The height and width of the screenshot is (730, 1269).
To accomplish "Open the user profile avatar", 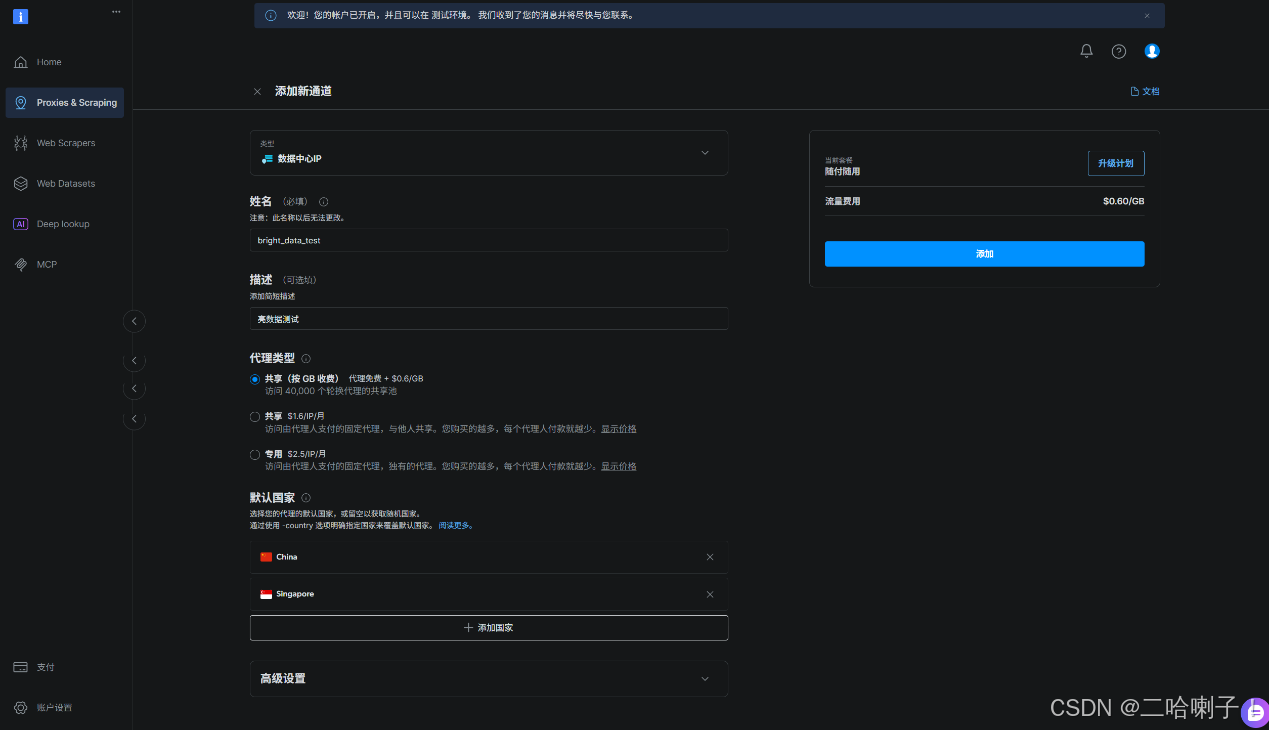I will tap(1152, 51).
